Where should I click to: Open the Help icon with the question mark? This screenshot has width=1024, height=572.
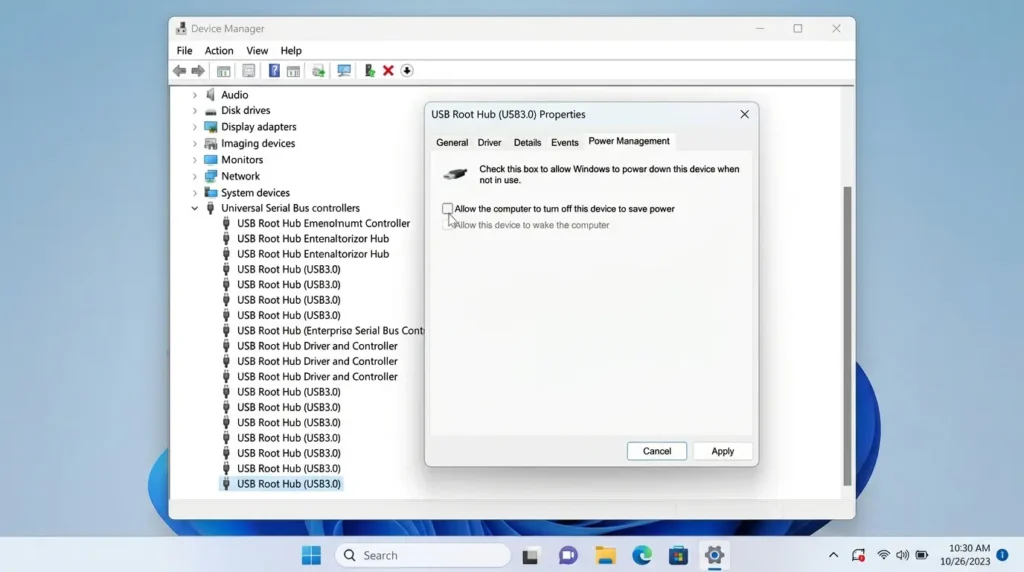[x=274, y=71]
